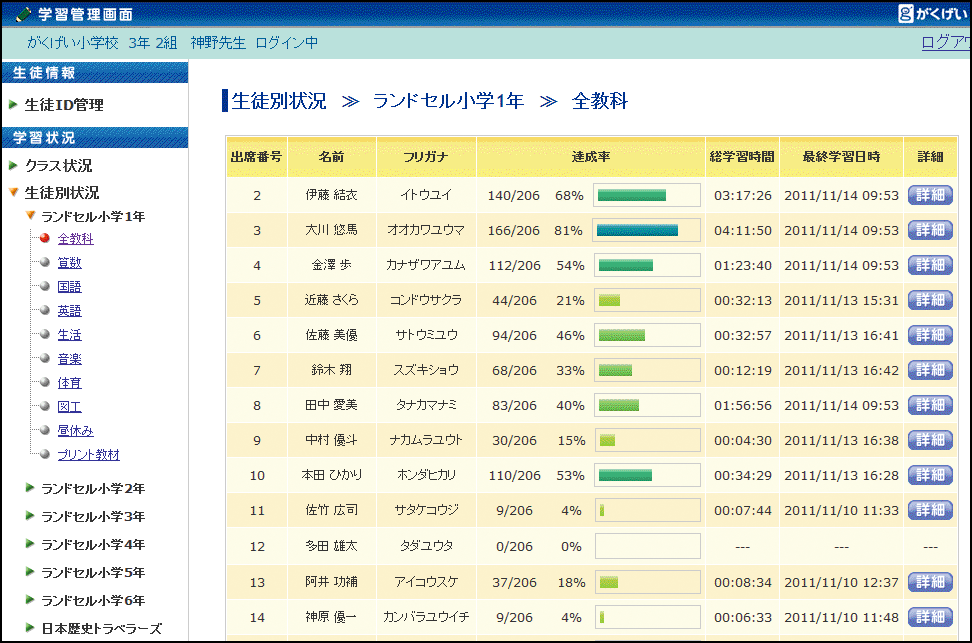
Task: Expand the ランドセル小学4年 arrow
Action: coord(29,544)
